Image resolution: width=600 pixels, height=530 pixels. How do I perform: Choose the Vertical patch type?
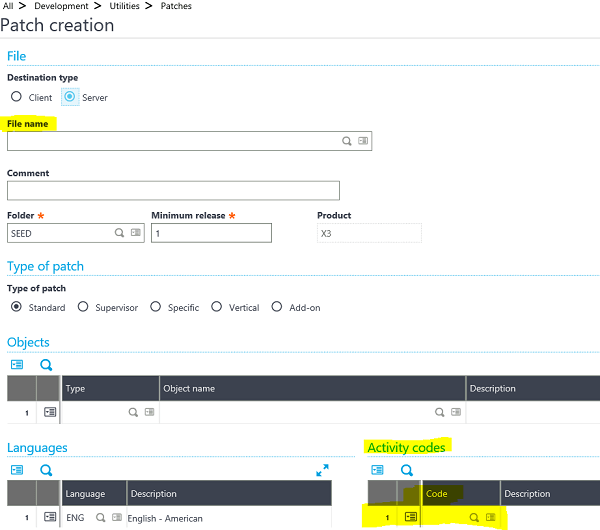tap(217, 307)
